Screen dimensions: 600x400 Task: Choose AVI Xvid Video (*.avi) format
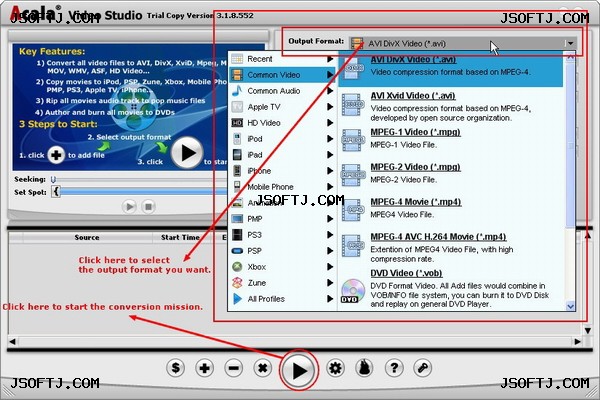click(x=451, y=106)
